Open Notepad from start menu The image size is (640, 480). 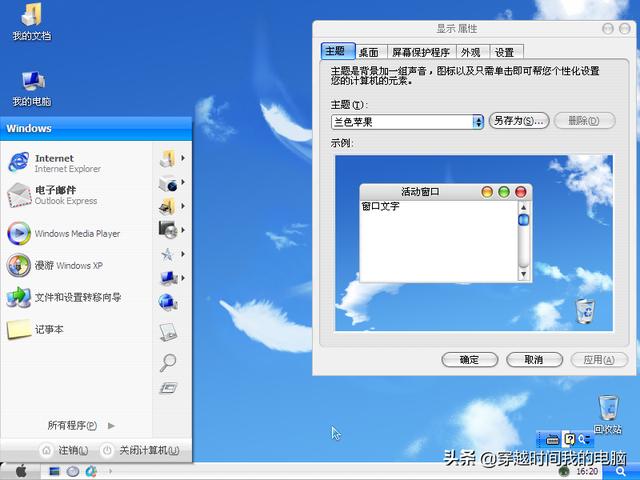(x=36, y=329)
